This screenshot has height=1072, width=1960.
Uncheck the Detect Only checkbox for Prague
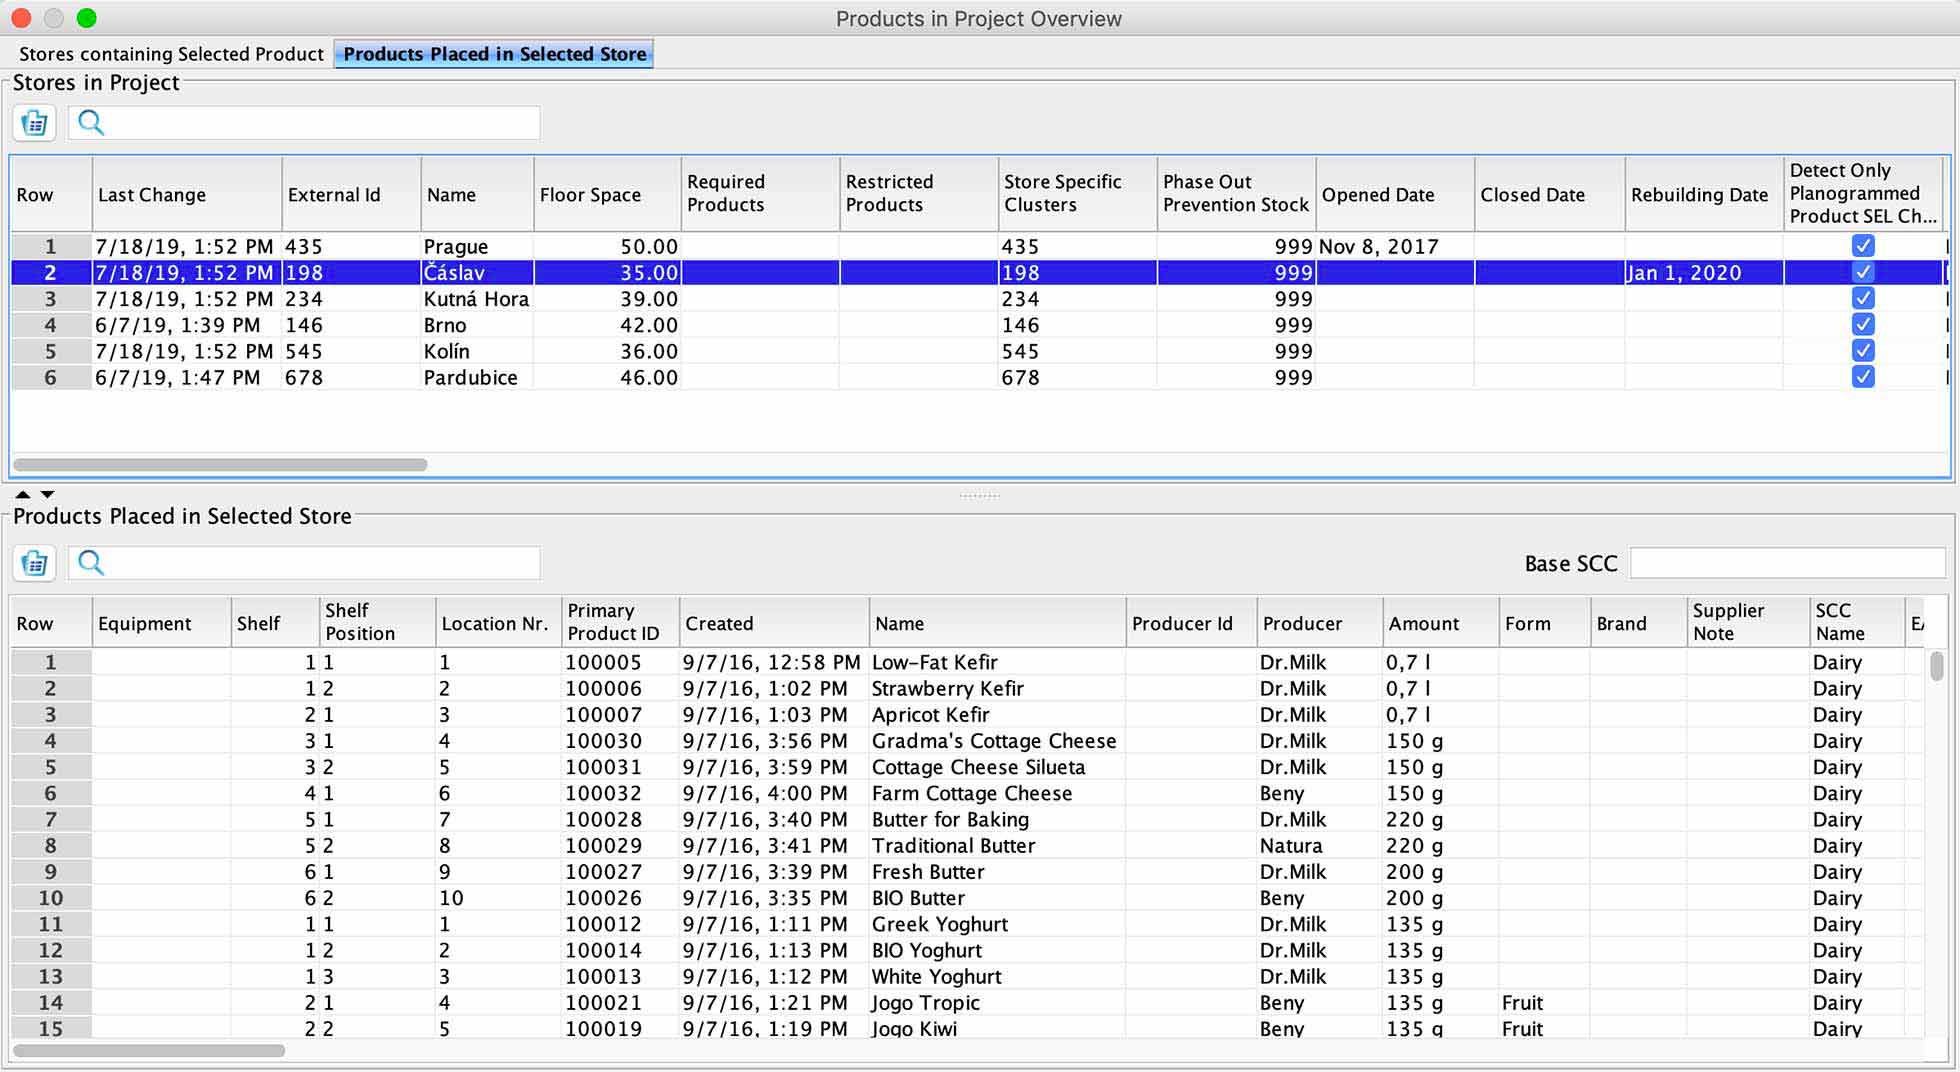click(x=1862, y=246)
